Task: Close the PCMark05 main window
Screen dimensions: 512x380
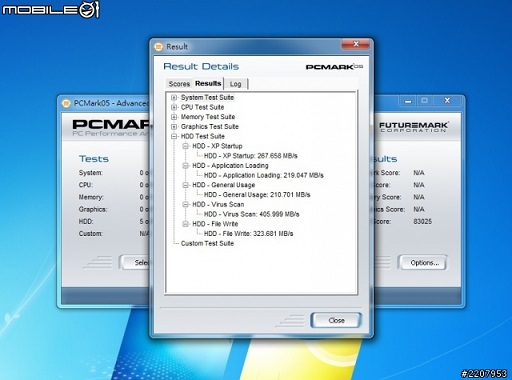Action: click(447, 101)
